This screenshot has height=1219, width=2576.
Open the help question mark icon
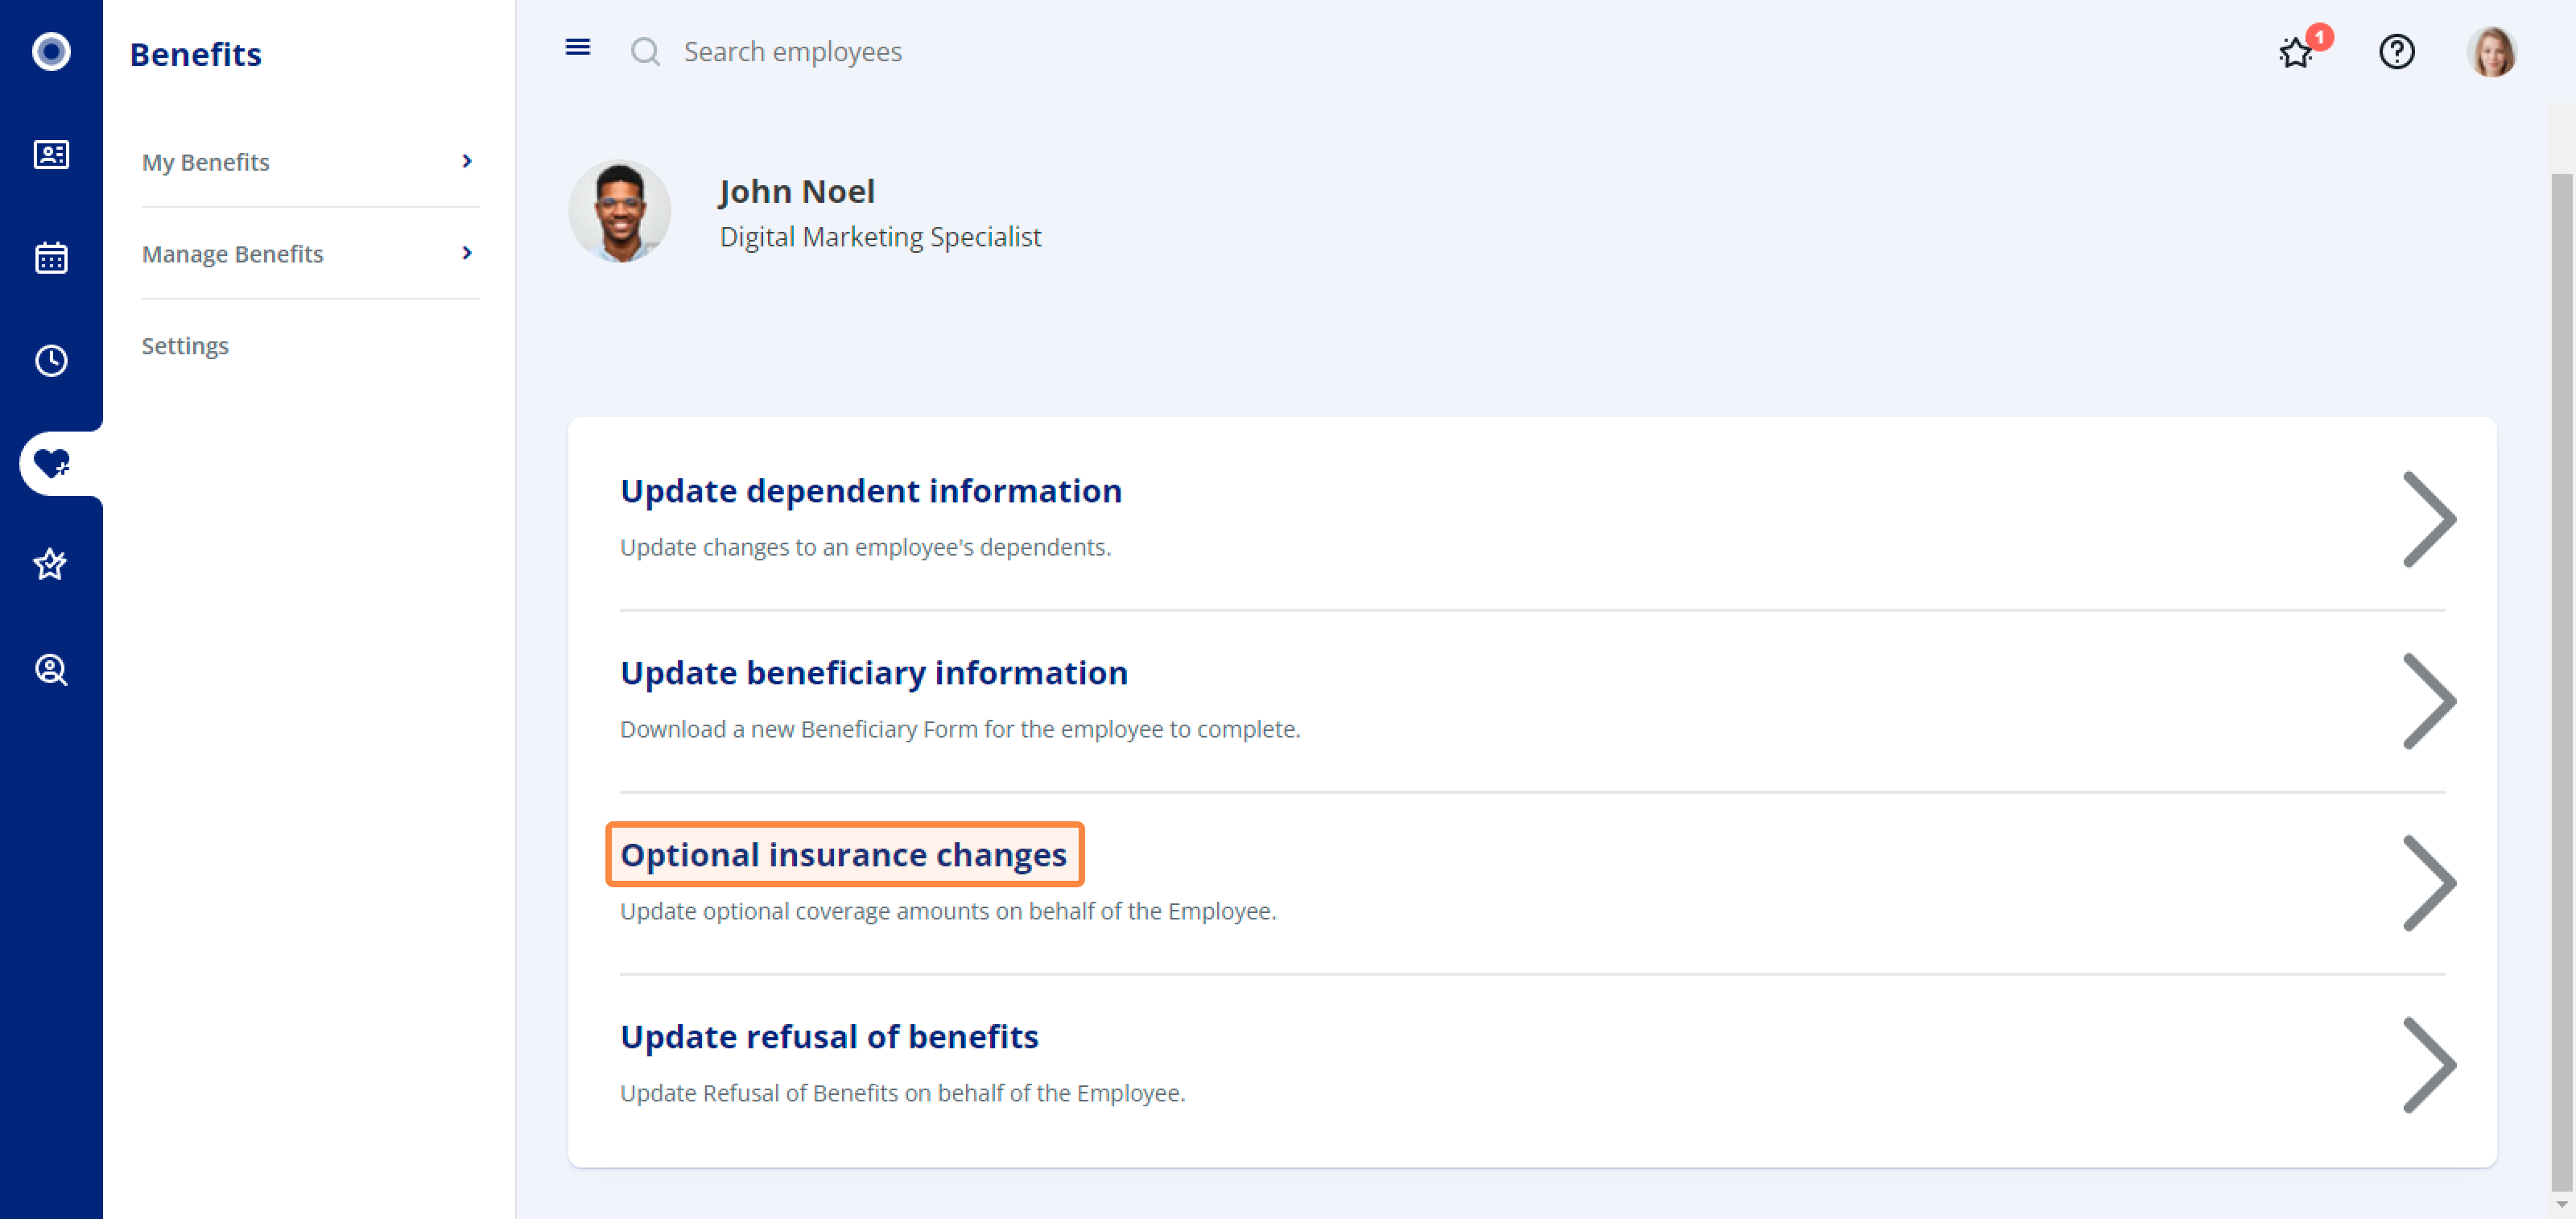(2397, 51)
